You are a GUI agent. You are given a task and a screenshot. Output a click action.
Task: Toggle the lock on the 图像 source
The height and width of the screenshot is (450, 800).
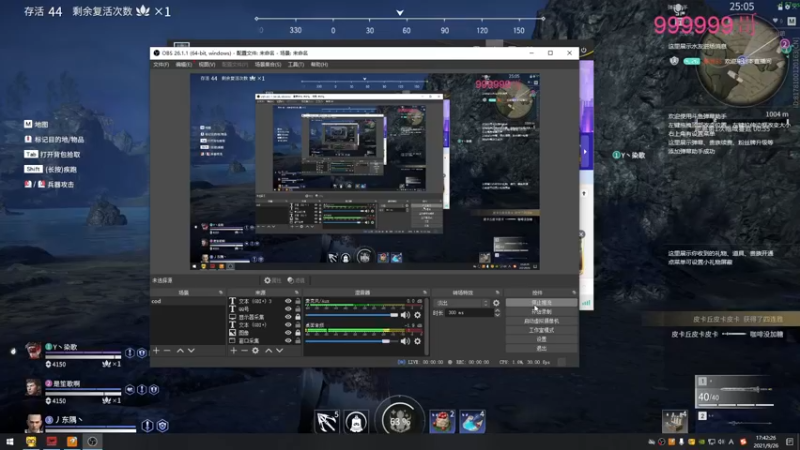298,333
